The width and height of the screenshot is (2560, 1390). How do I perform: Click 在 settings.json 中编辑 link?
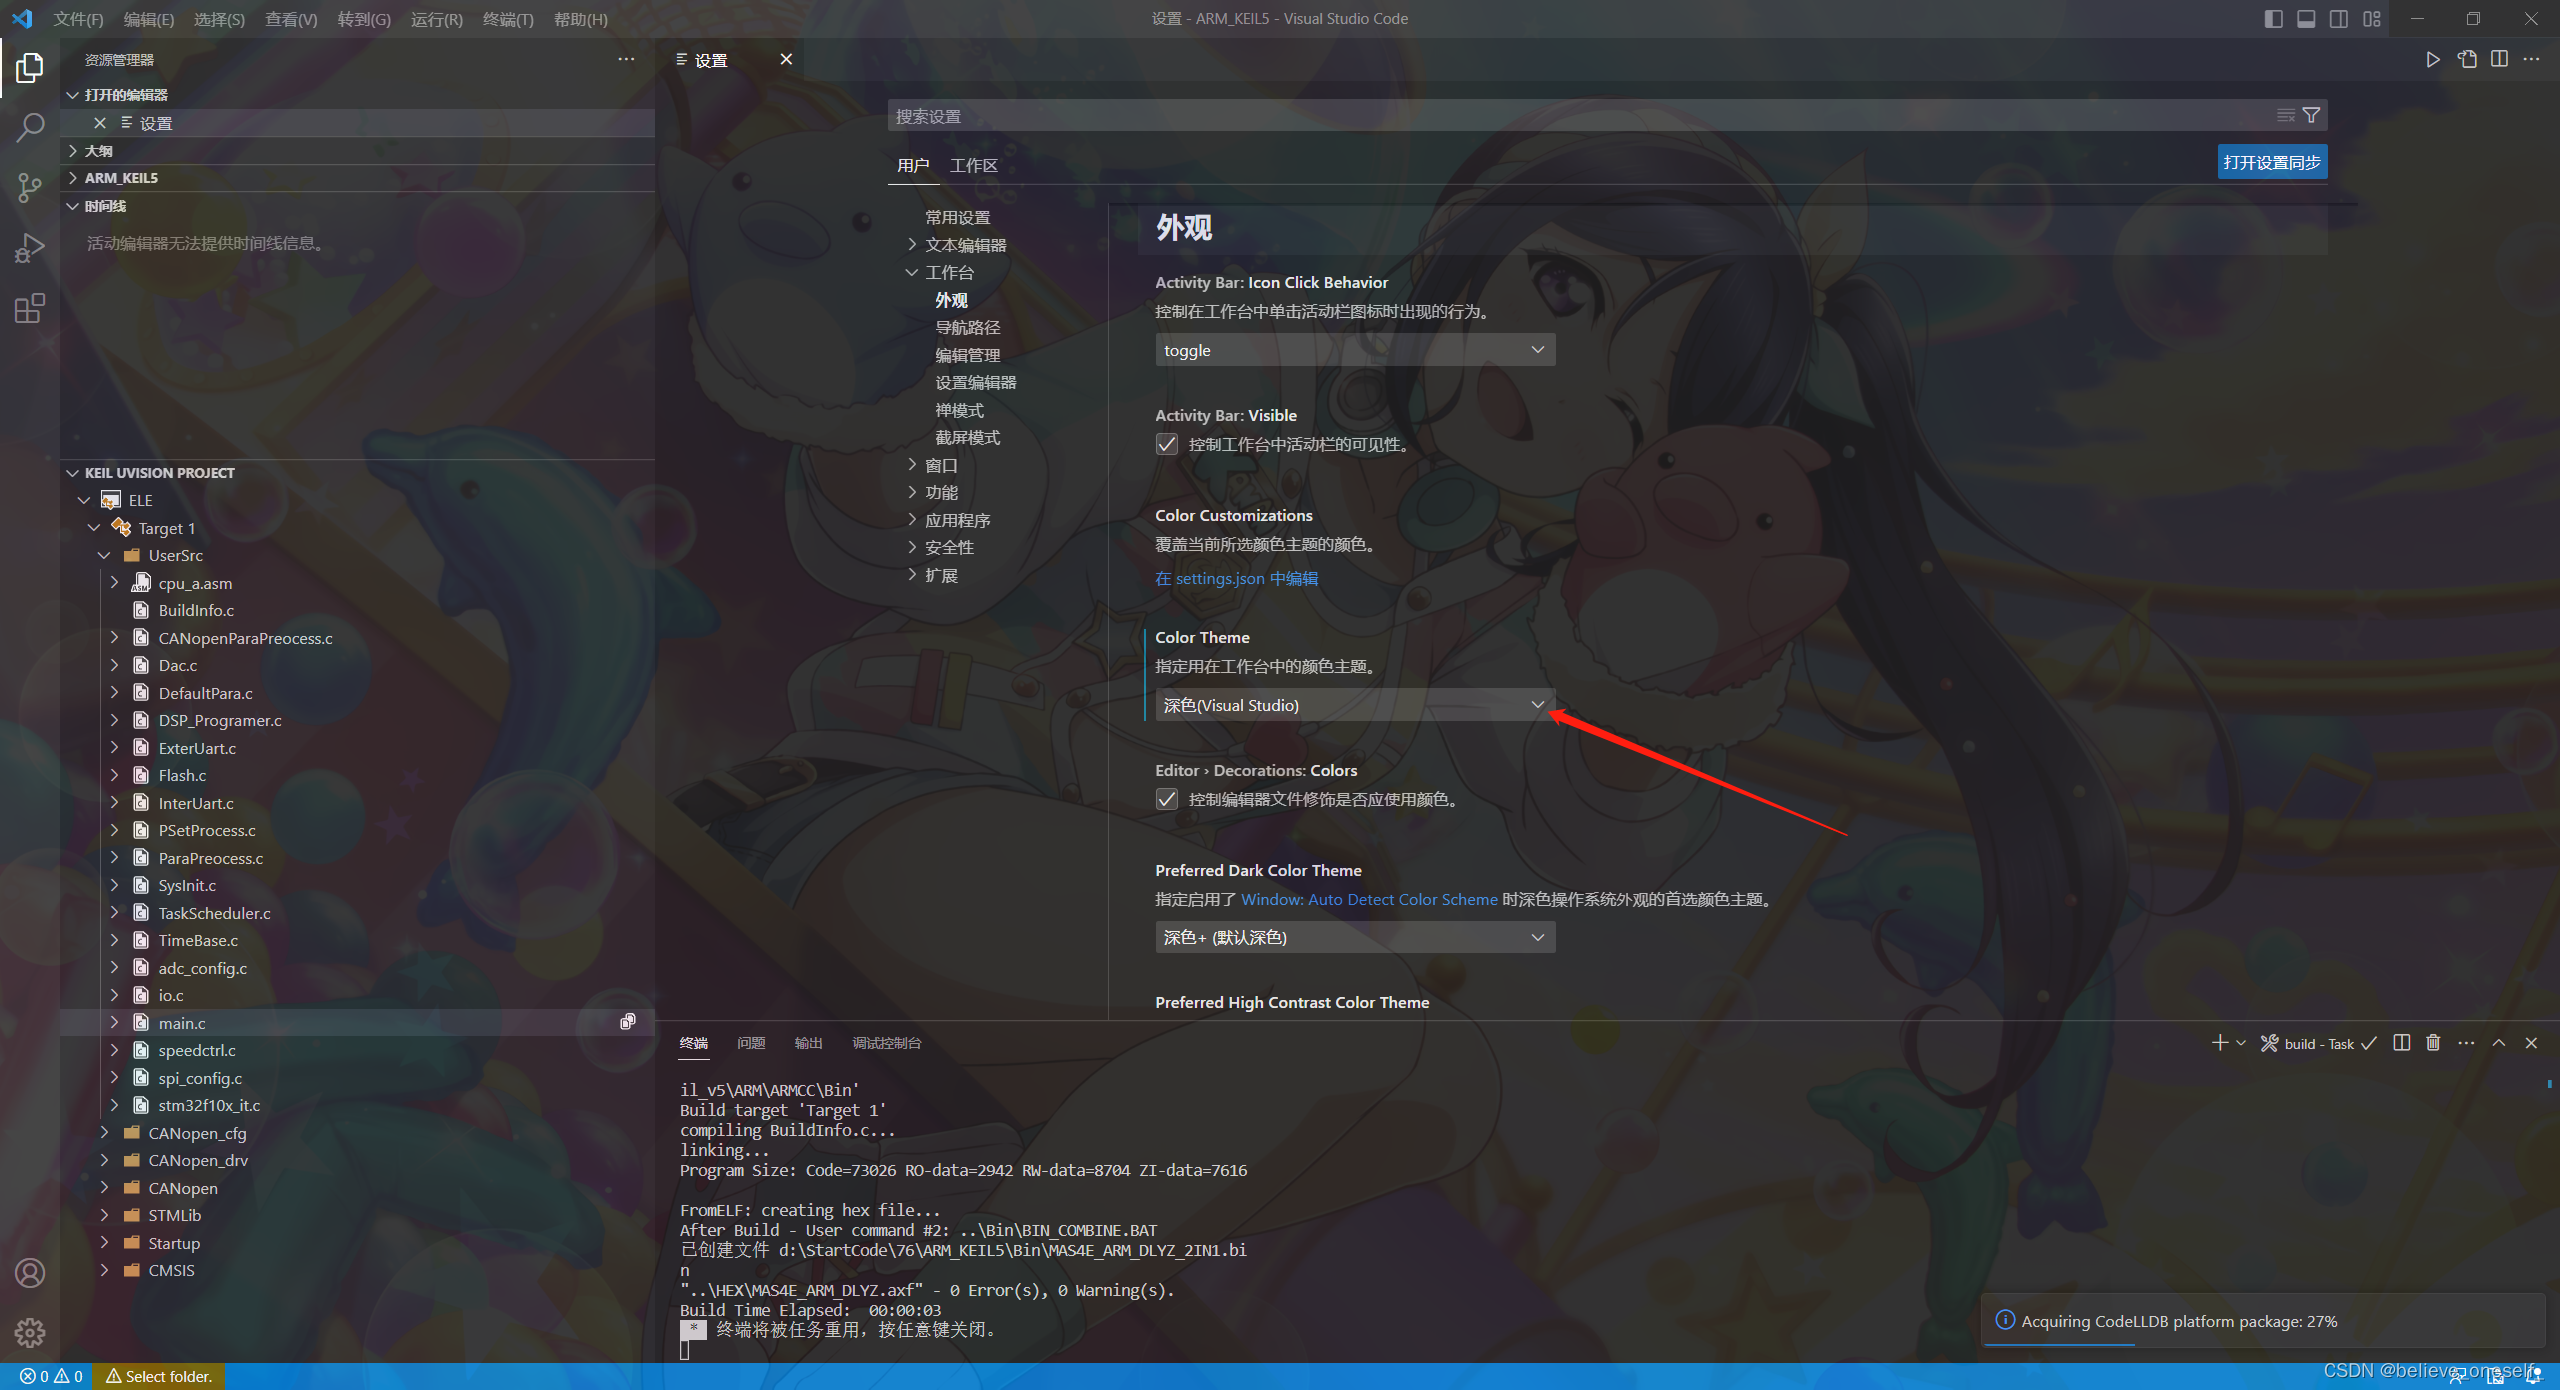(1236, 578)
